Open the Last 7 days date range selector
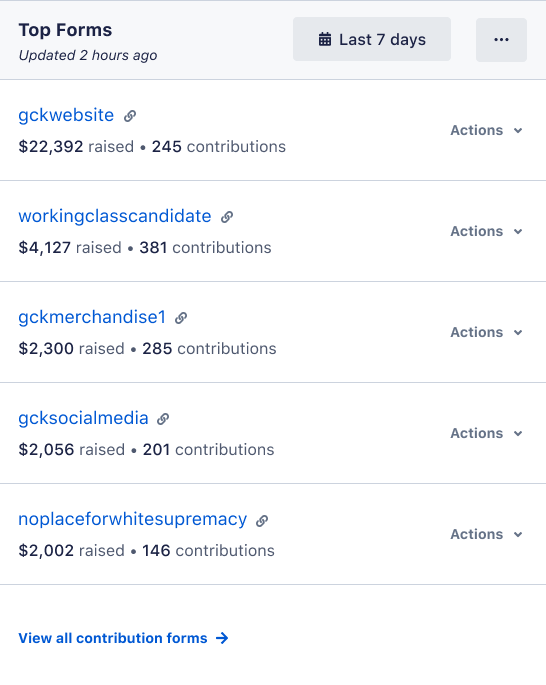This screenshot has height=685, width=546. pyautogui.click(x=372, y=39)
